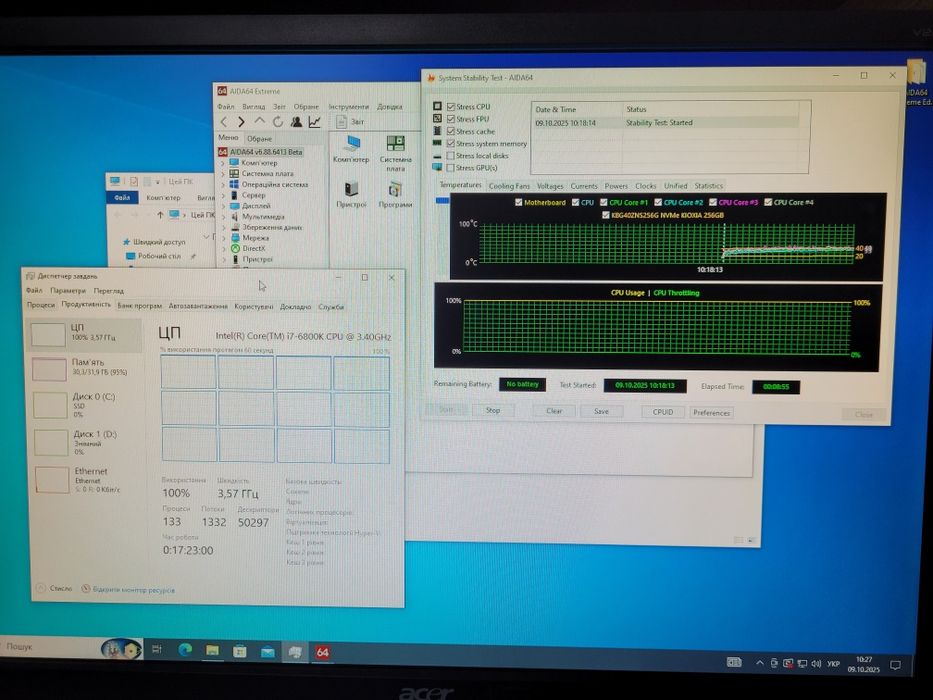Open the Програми icon in AIDA64 right pane
This screenshot has height=700, width=933.
[395, 190]
